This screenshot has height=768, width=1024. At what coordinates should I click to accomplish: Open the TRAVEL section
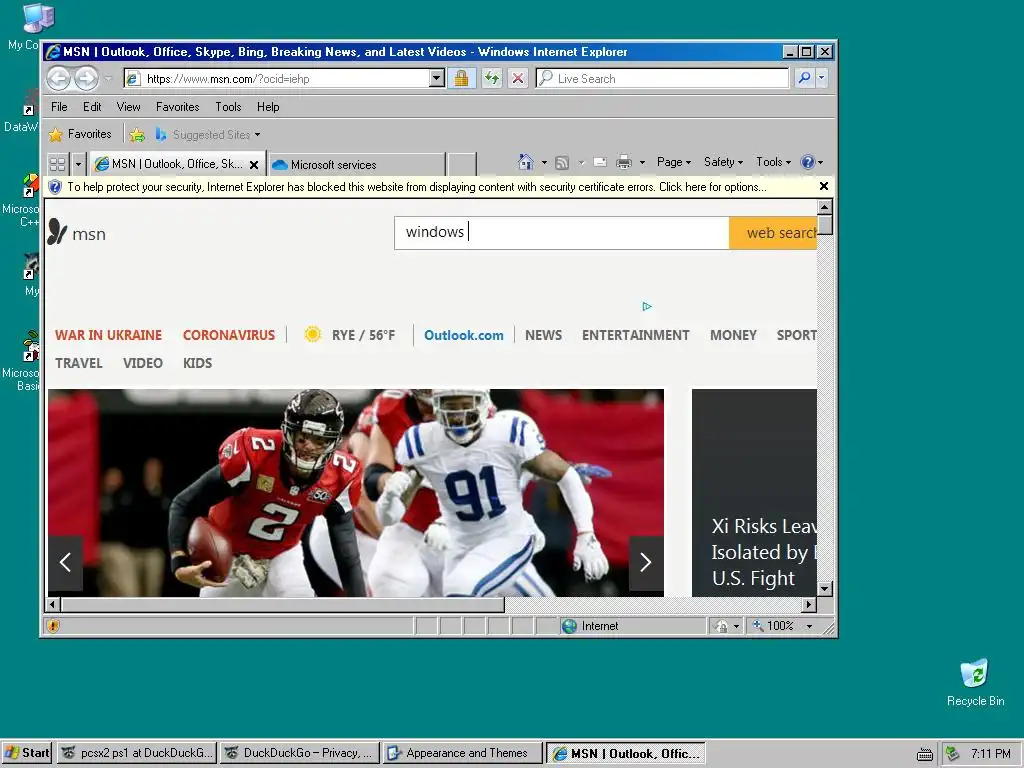79,363
